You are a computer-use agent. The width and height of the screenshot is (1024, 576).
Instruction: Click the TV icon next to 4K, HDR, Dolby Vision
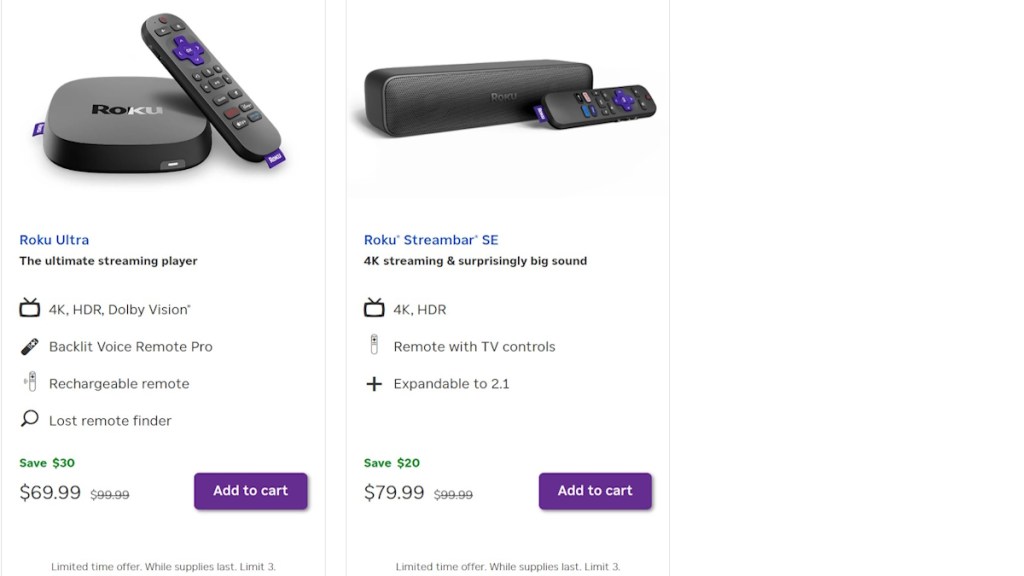click(29, 308)
